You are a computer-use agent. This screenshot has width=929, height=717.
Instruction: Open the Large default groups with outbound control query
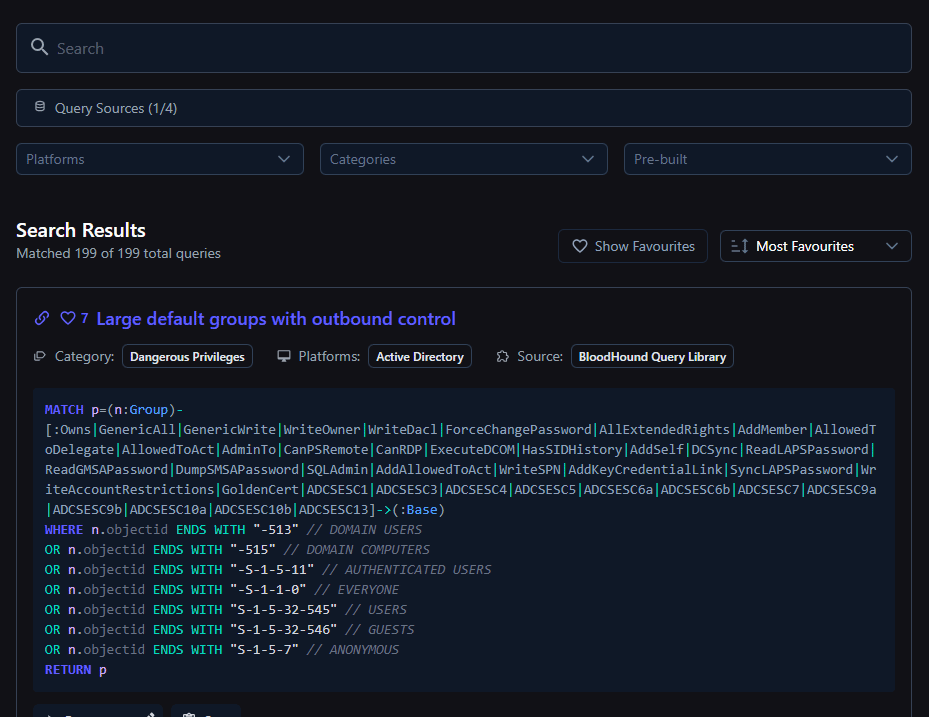click(278, 318)
